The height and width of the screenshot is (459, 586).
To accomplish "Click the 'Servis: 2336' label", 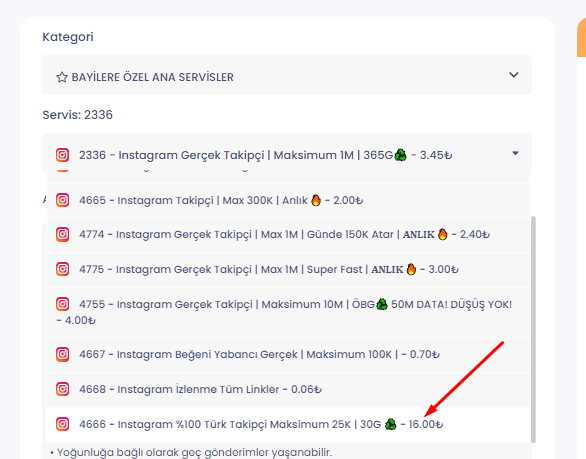I will pyautogui.click(x=77, y=115).
